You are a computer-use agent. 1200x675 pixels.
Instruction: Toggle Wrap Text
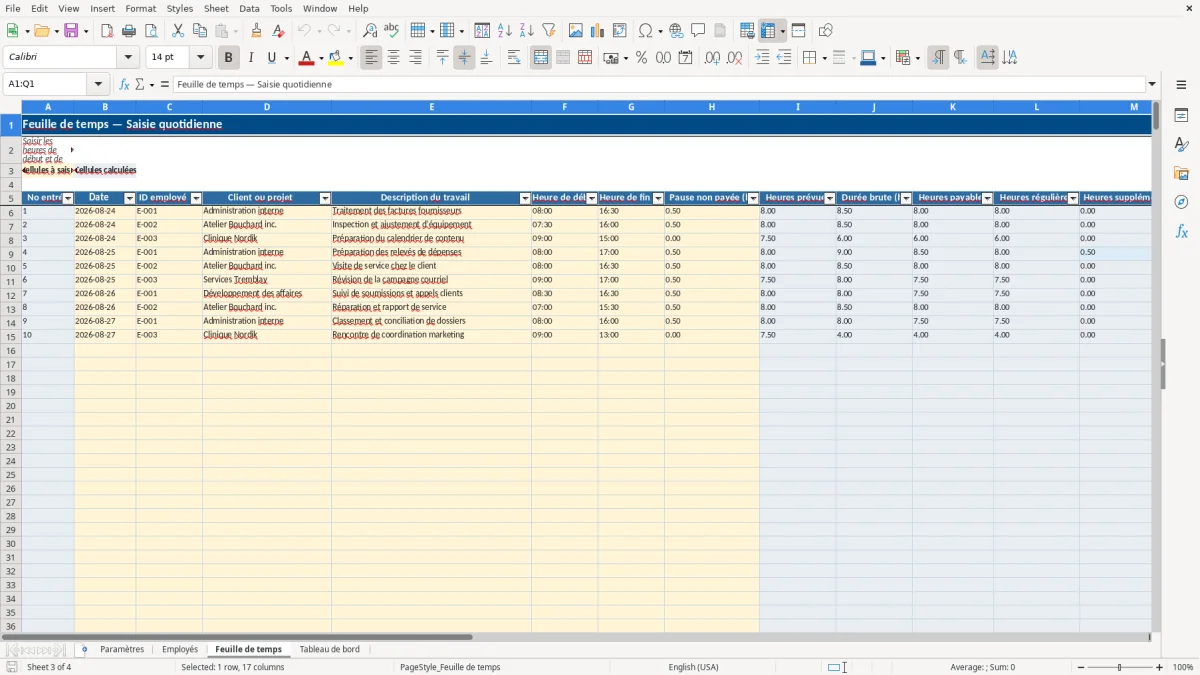[514, 58]
